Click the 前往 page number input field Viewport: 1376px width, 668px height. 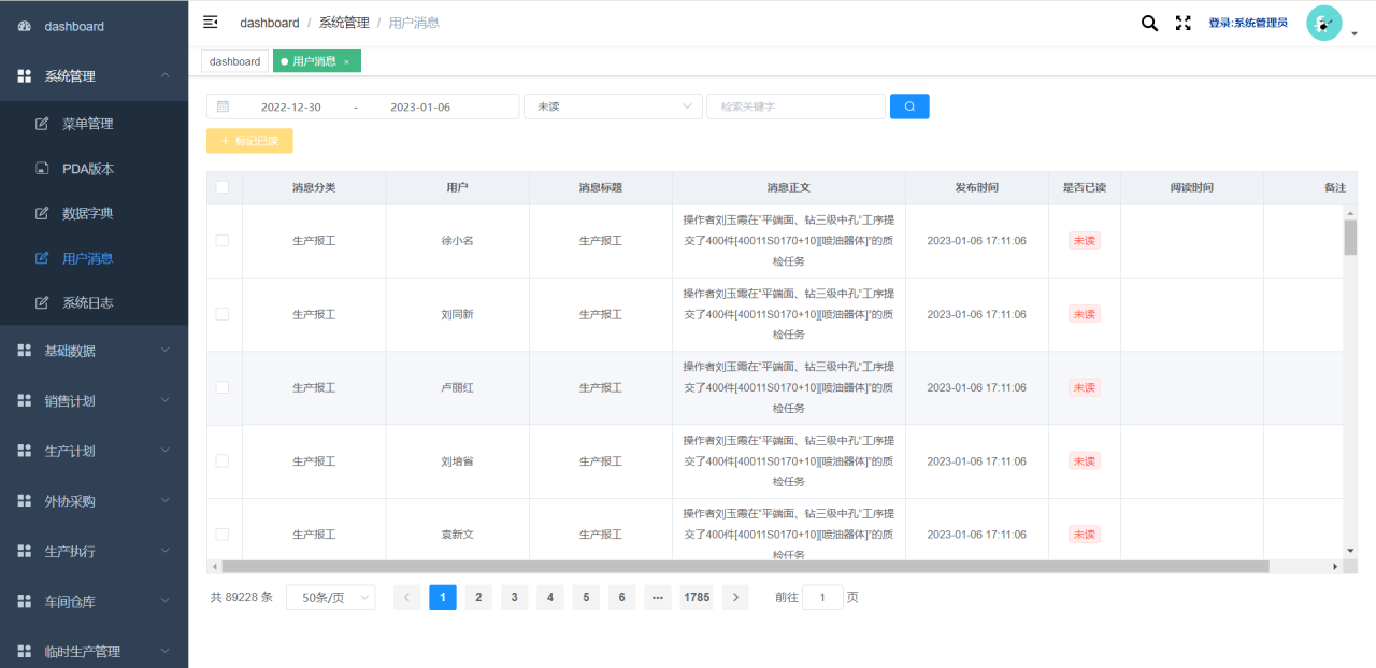pyautogui.click(x=823, y=597)
